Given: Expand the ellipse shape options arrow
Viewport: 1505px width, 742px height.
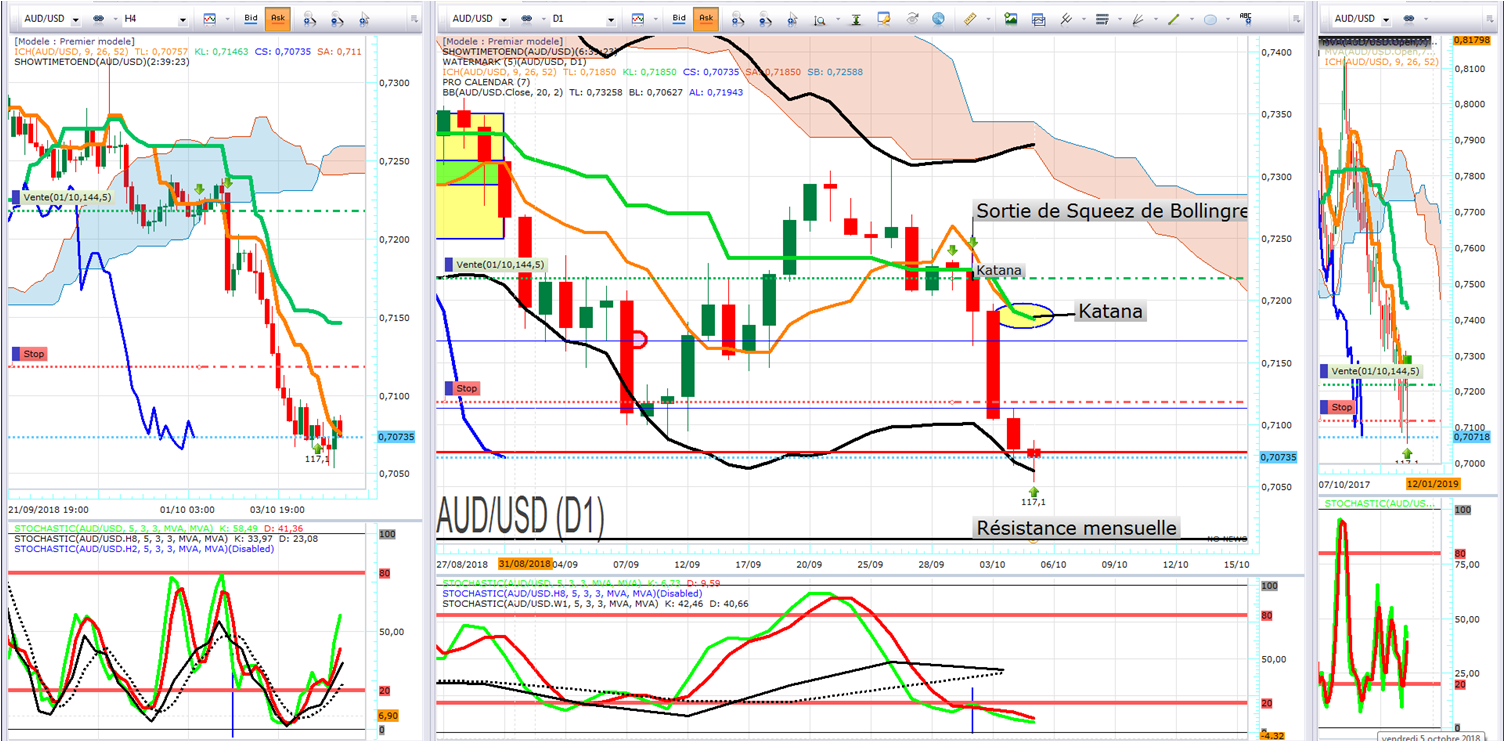Looking at the screenshot, I should [x=1226, y=19].
